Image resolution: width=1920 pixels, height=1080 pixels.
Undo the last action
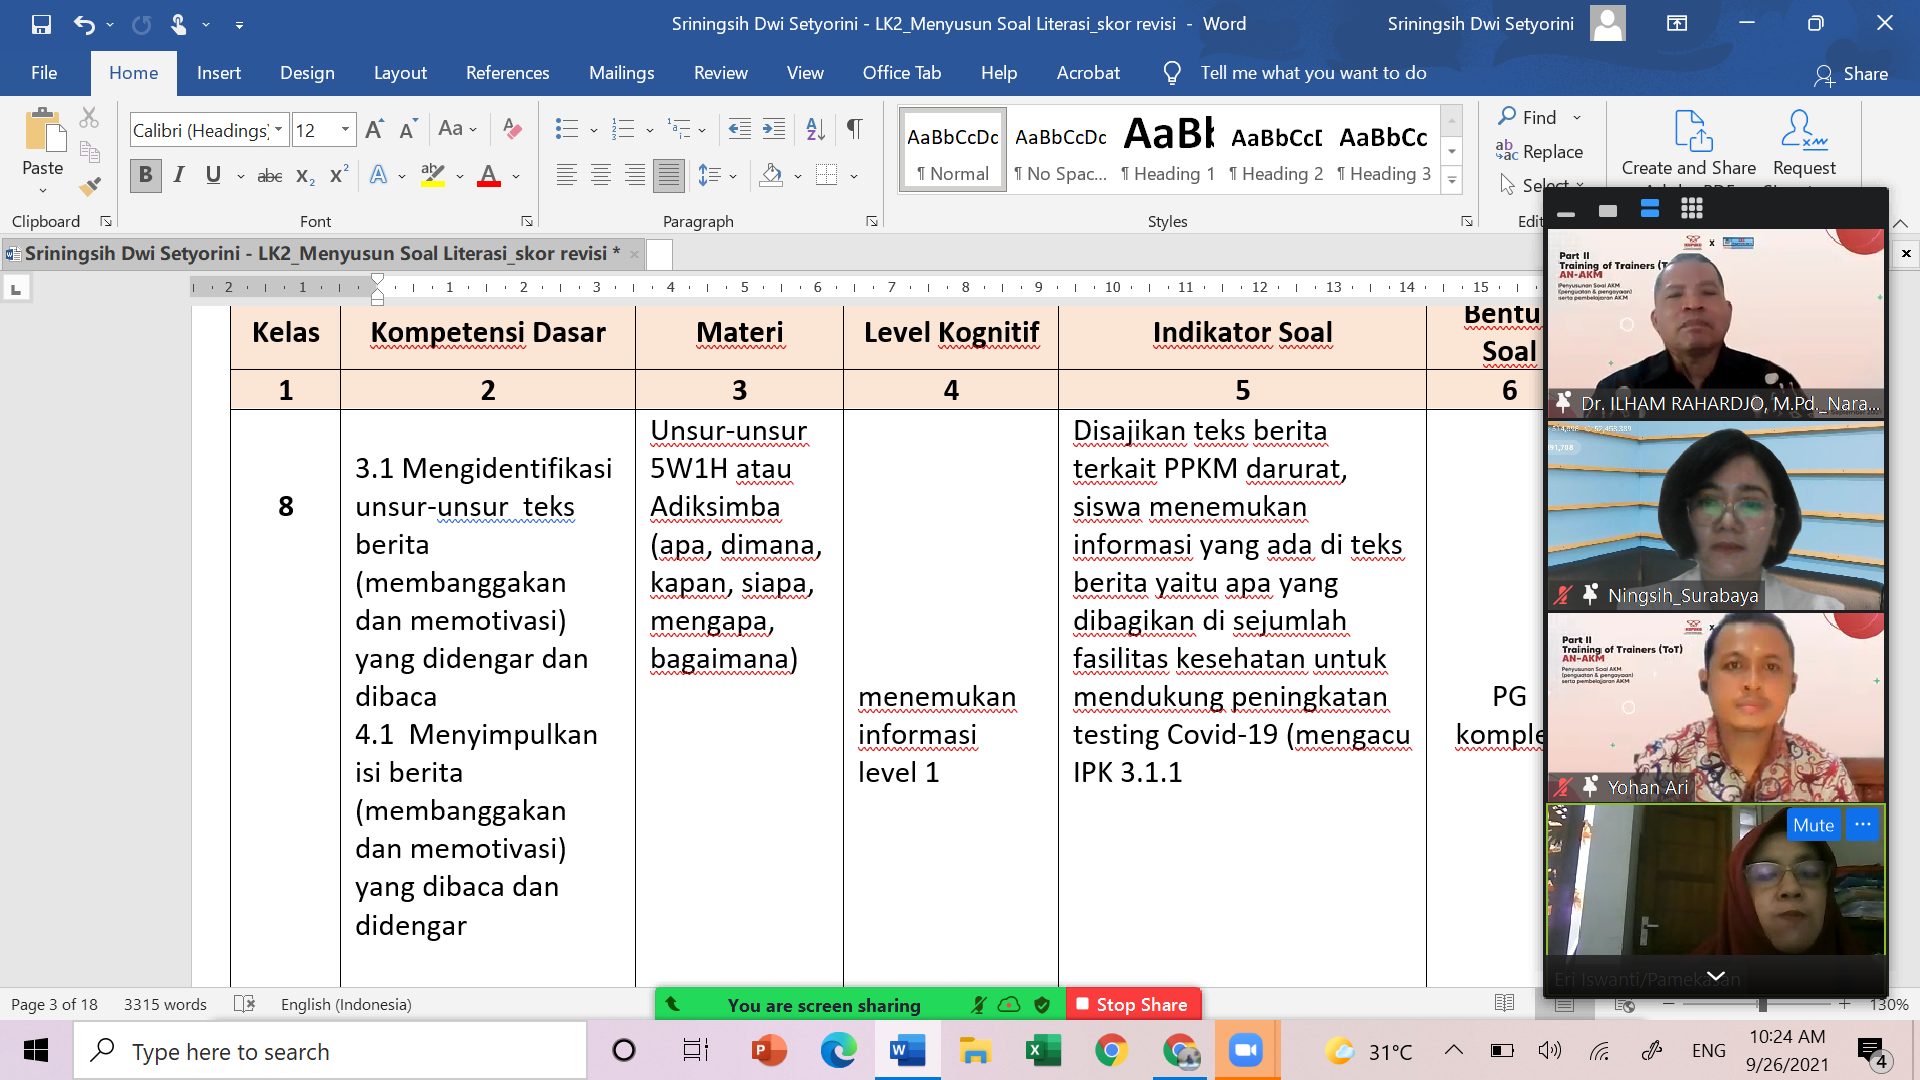click(84, 24)
